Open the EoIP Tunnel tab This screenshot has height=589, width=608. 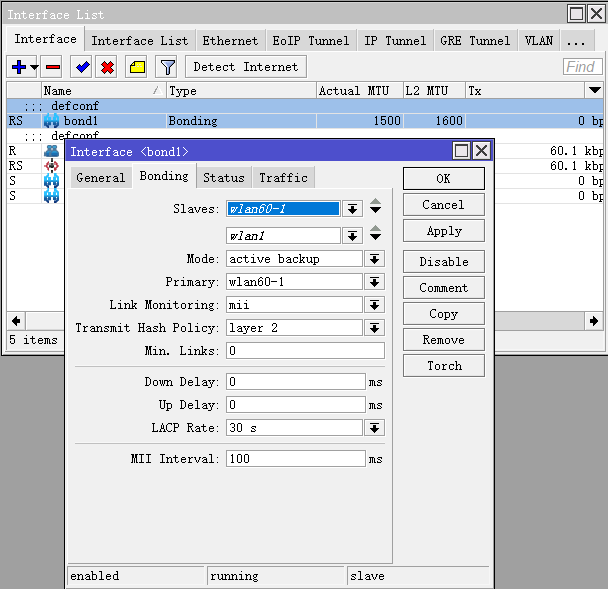point(310,41)
